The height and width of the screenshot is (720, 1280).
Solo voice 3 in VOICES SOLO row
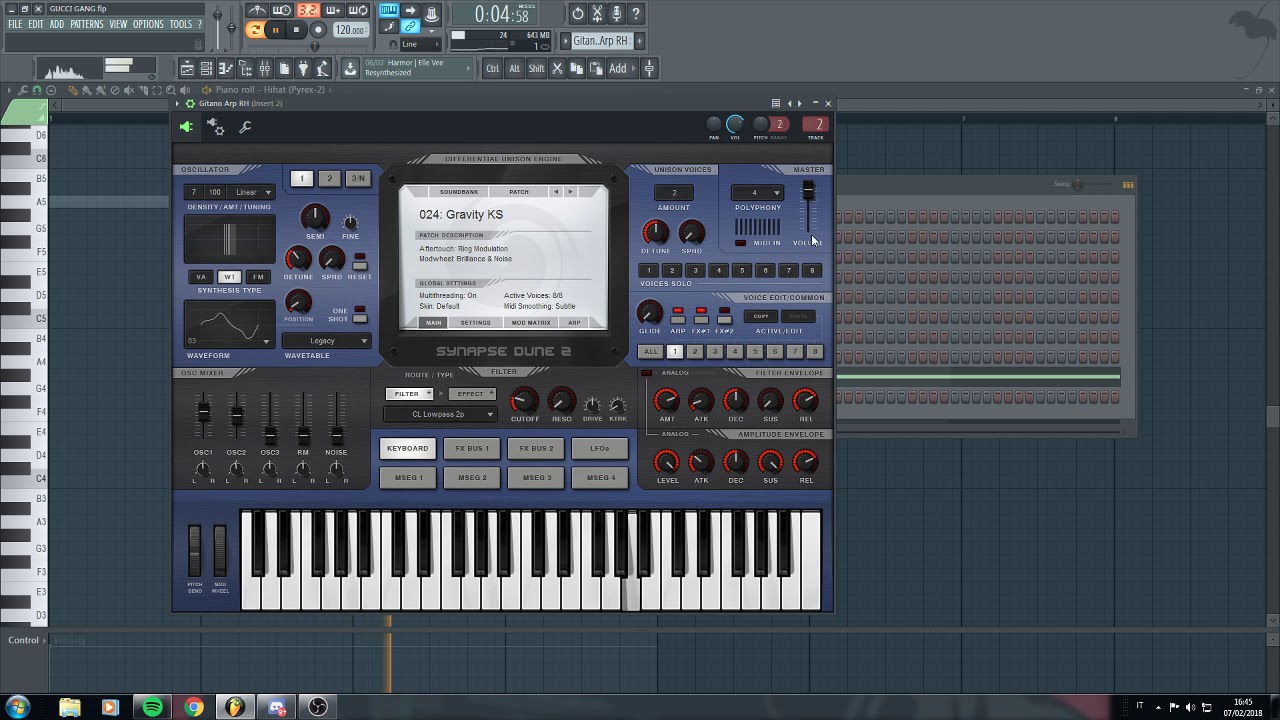695,270
